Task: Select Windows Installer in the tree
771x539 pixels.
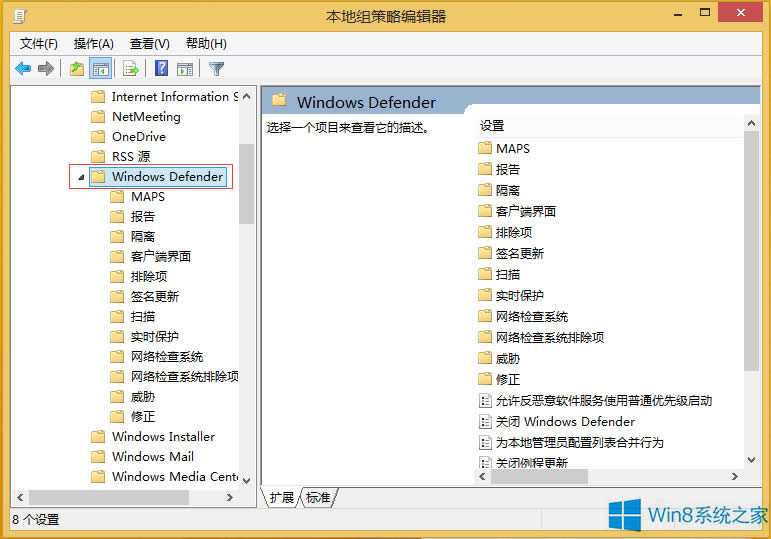Action: [163, 437]
